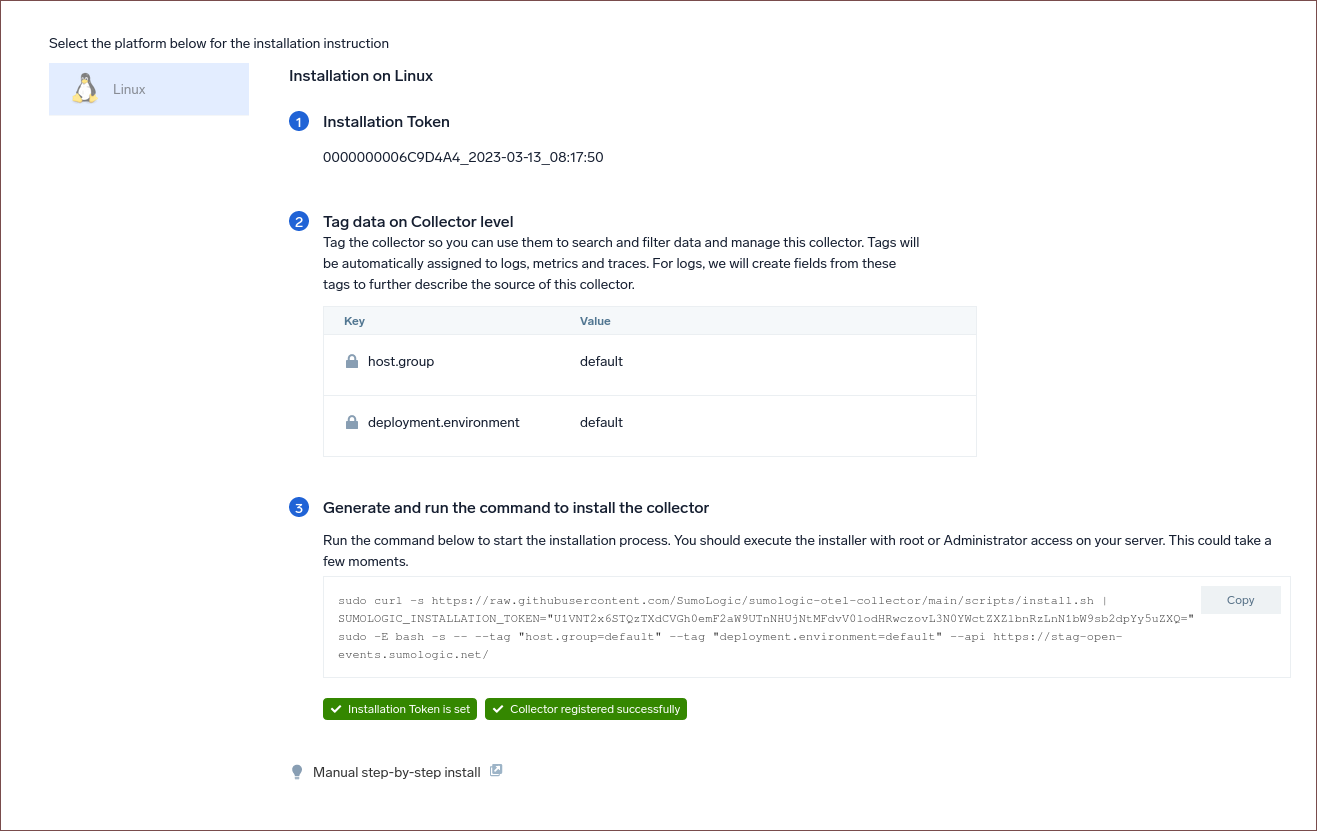Open the external link icon after Manual install
Image resolution: width=1317 pixels, height=831 pixels.
pos(496,771)
